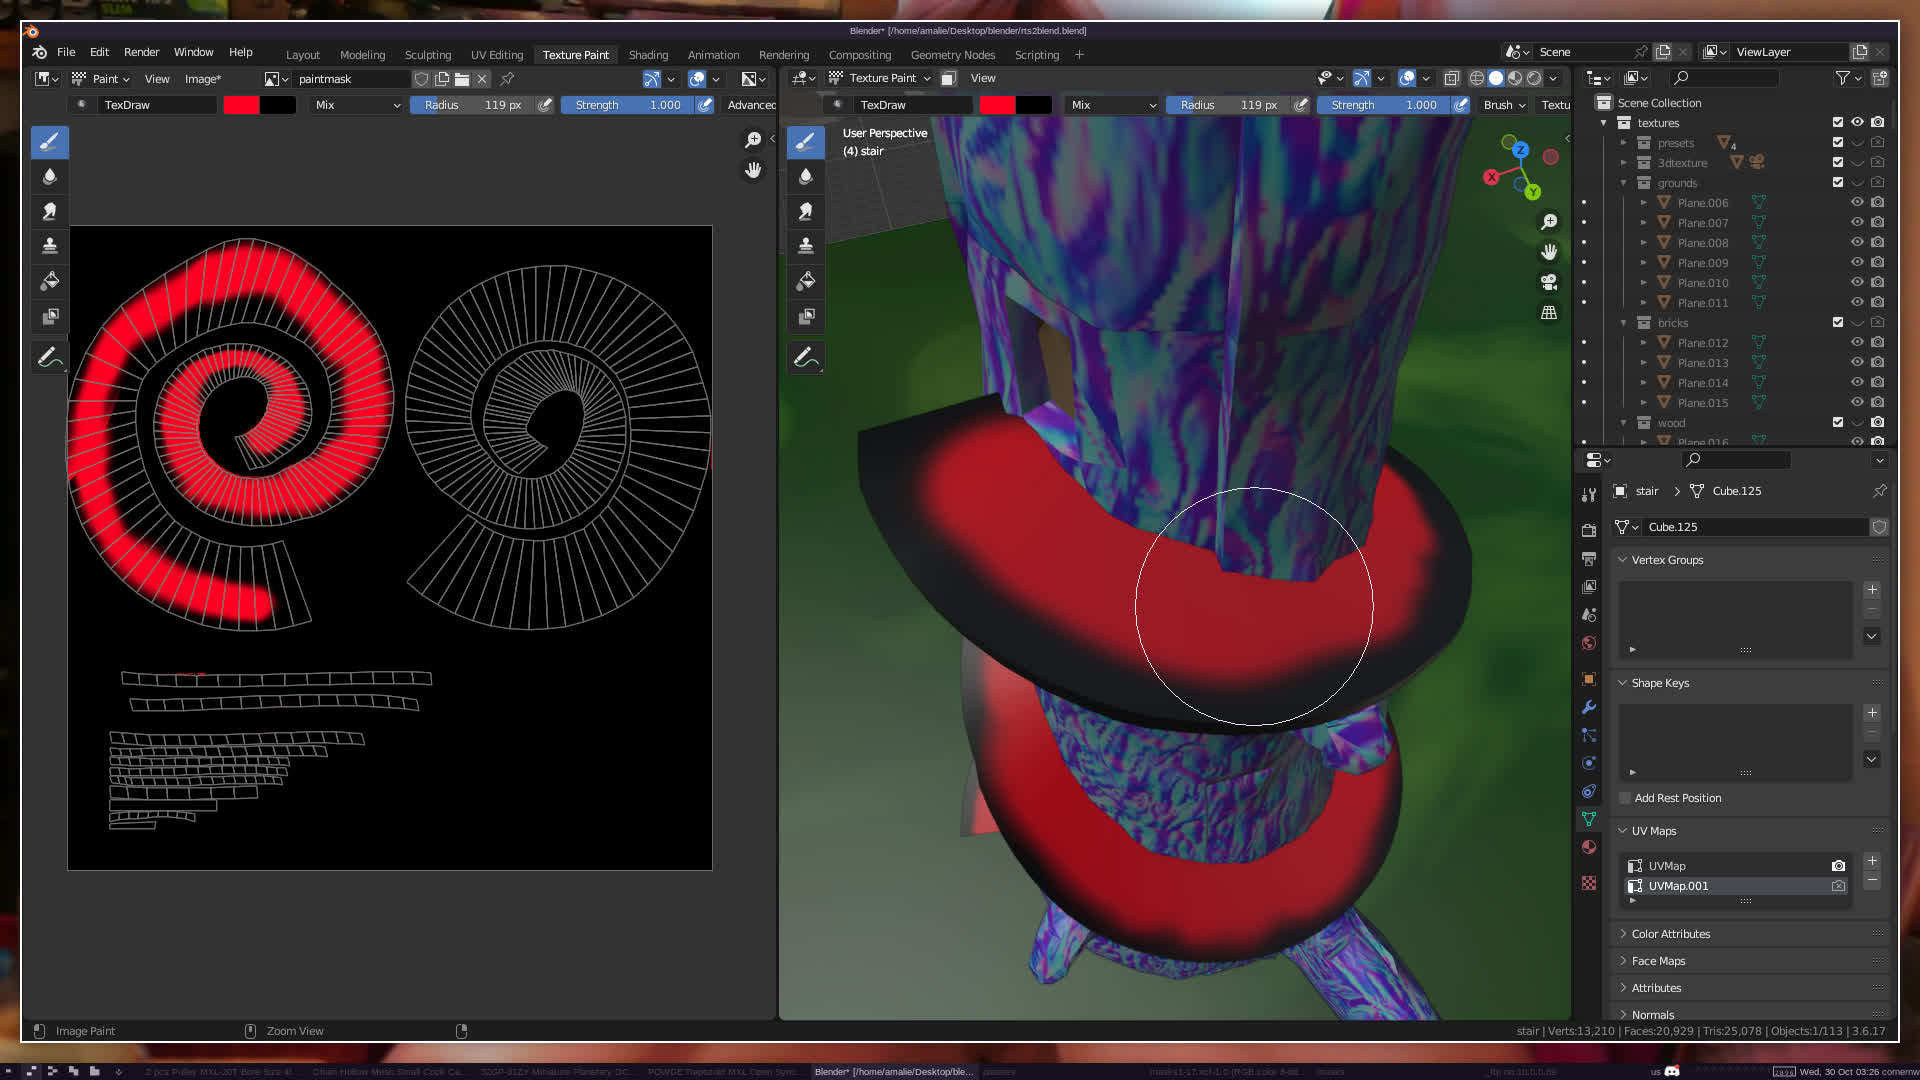Viewport: 1920px width, 1080px height.
Task: Select the Clone tool in 3D viewport
Action: click(805, 246)
